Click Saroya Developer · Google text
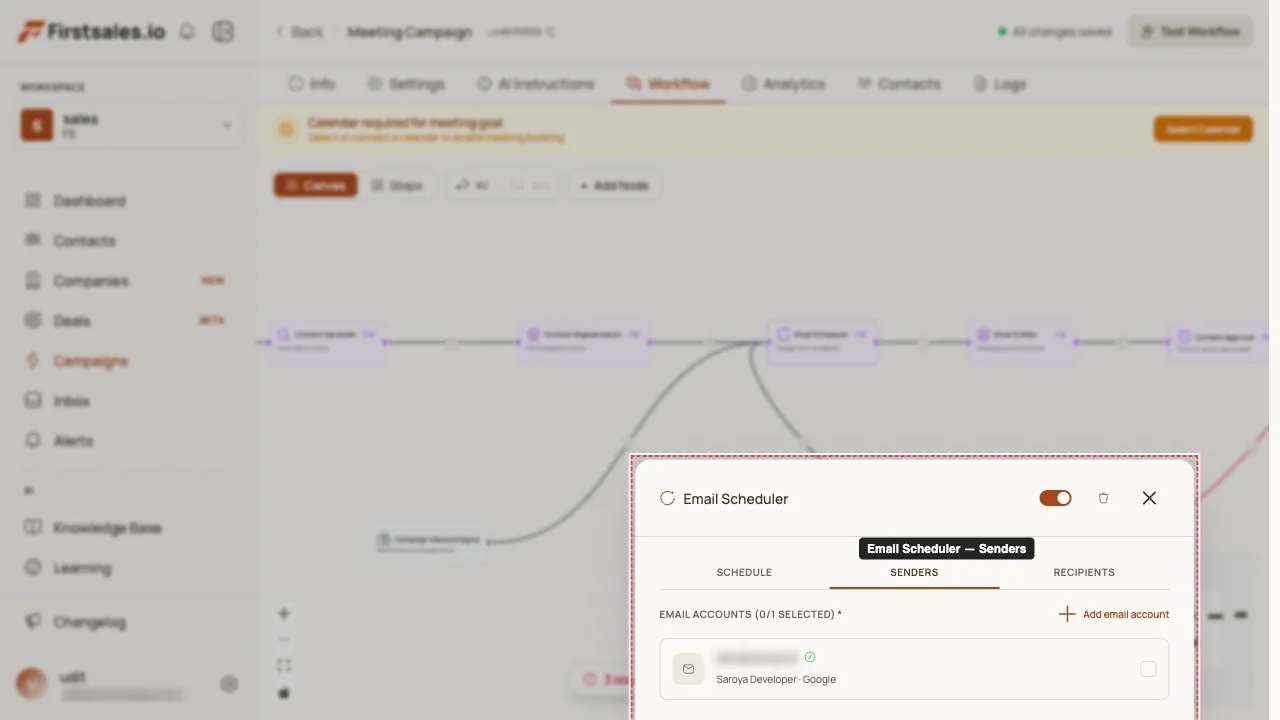The width and height of the screenshot is (1280, 720). coord(776,680)
